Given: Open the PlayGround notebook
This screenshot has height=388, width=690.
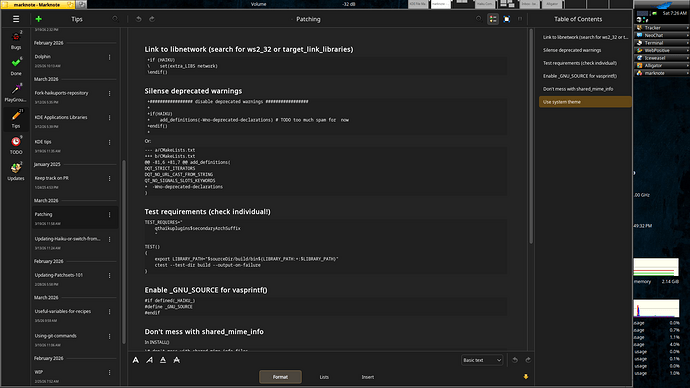Looking at the screenshot, I should (16, 93).
